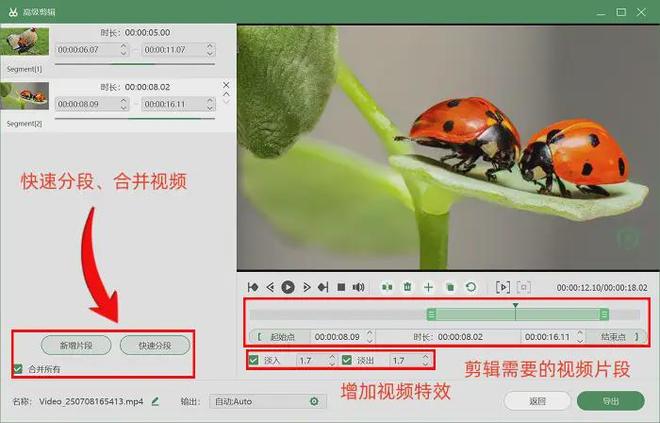Click the 返回 button

click(538, 401)
